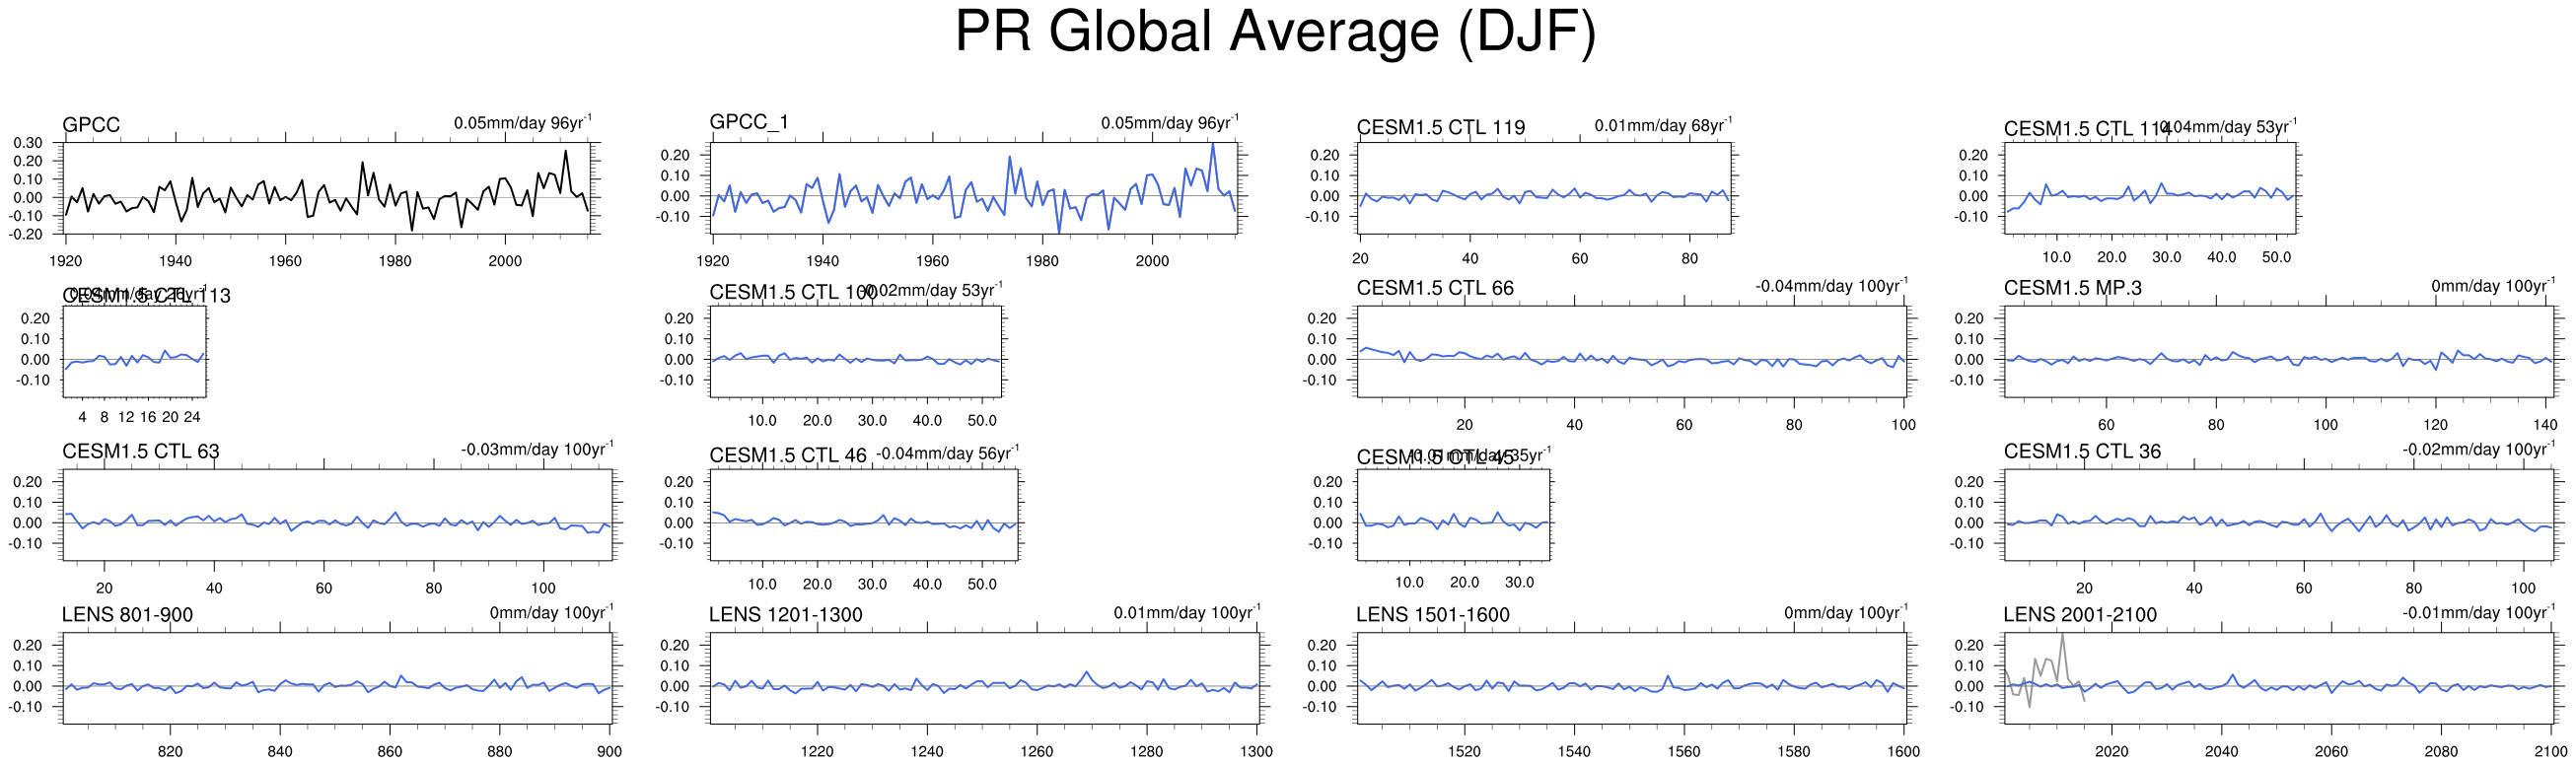Viewport: 2576px width, 765px height.
Task: Select the CESM1.5 CTL 100 plot panel
Action: pyautogui.click(x=855, y=352)
